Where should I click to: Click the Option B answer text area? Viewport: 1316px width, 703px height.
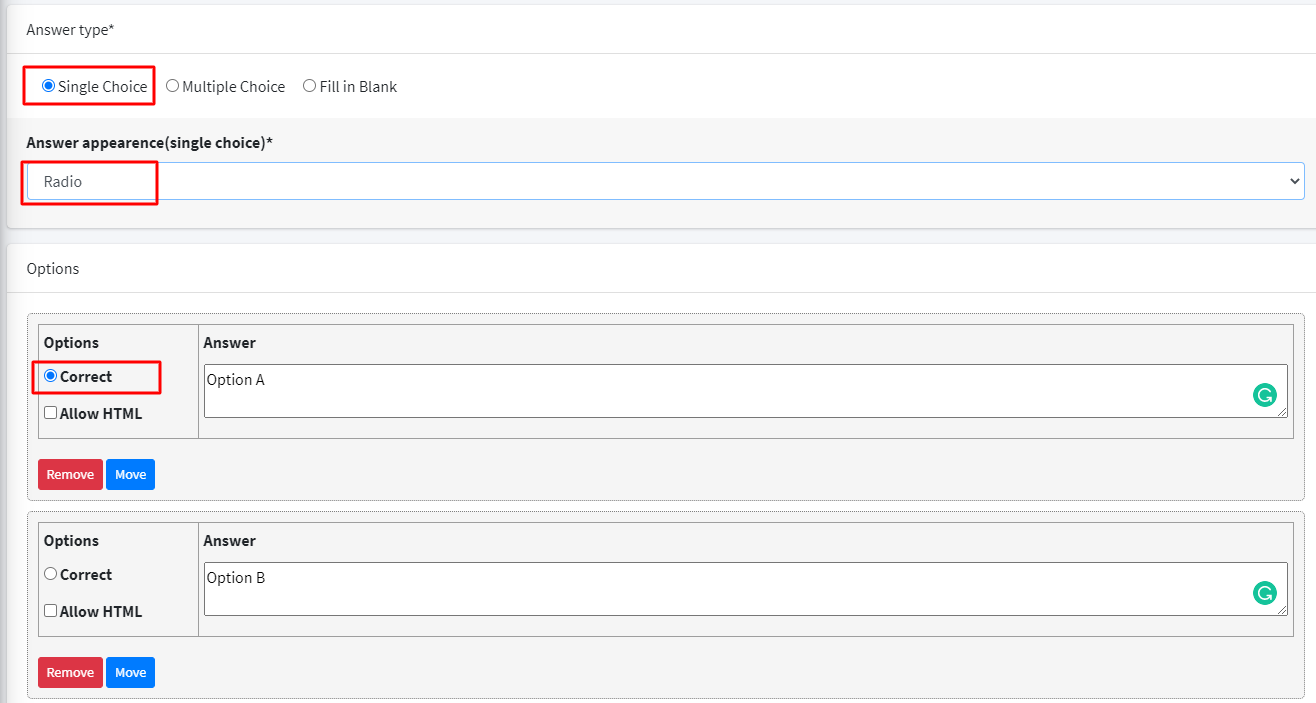click(745, 589)
